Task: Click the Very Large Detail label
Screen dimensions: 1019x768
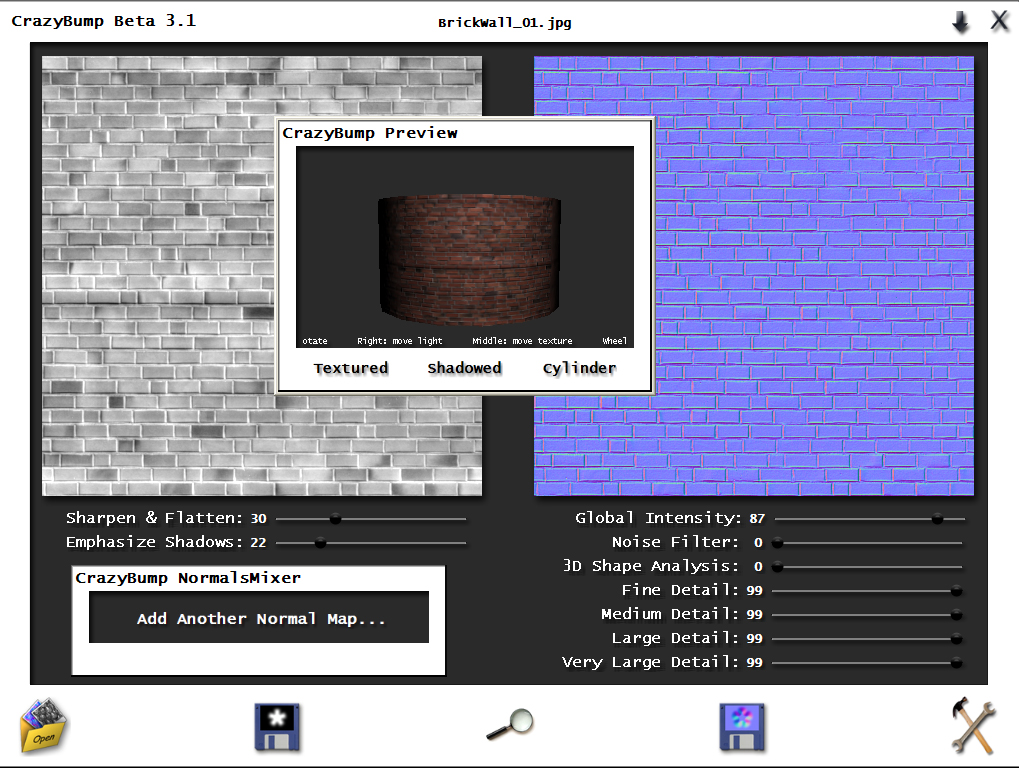Action: point(651,662)
